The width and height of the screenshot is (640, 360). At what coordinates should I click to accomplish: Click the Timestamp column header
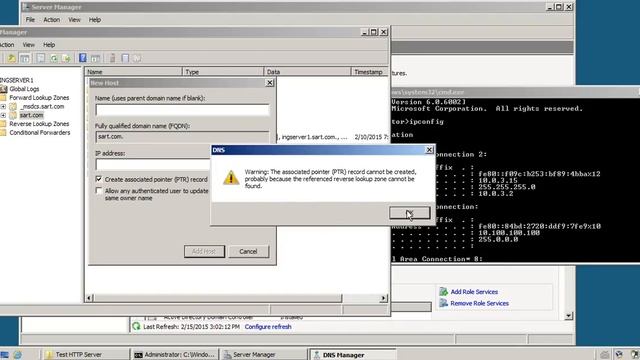[369, 71]
